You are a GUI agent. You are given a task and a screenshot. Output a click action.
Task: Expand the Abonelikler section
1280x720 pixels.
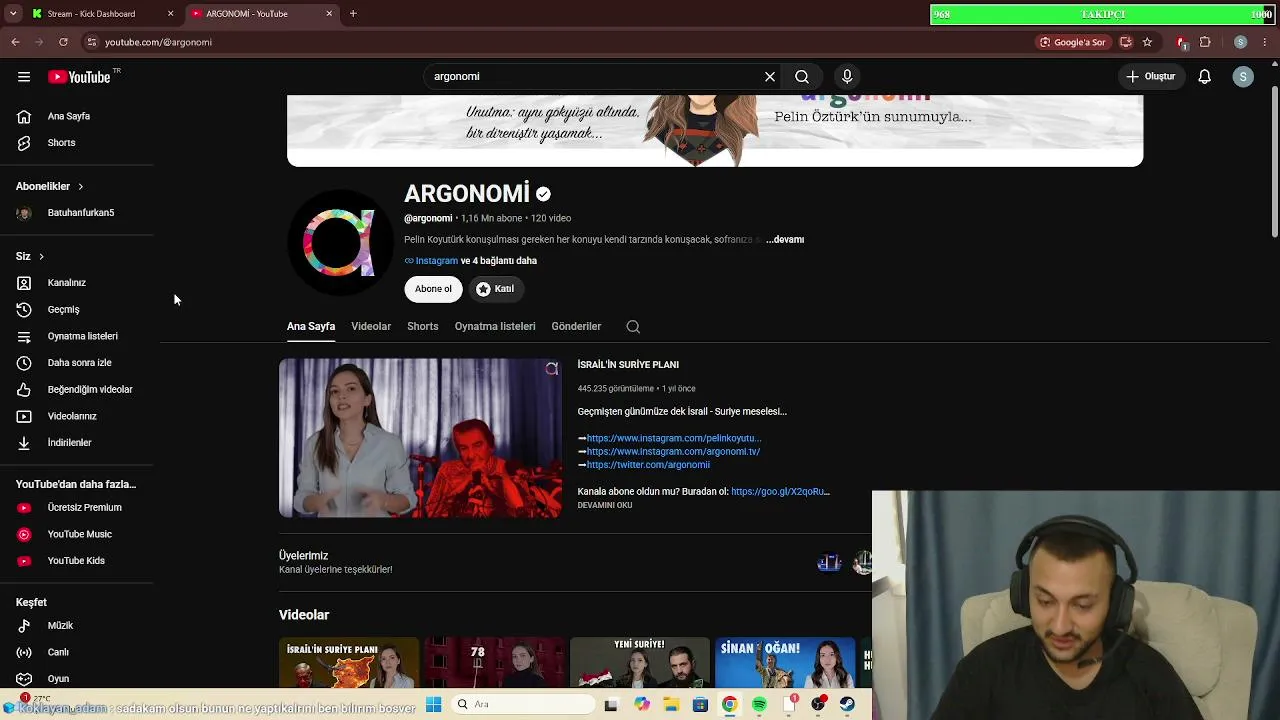[x=50, y=186]
